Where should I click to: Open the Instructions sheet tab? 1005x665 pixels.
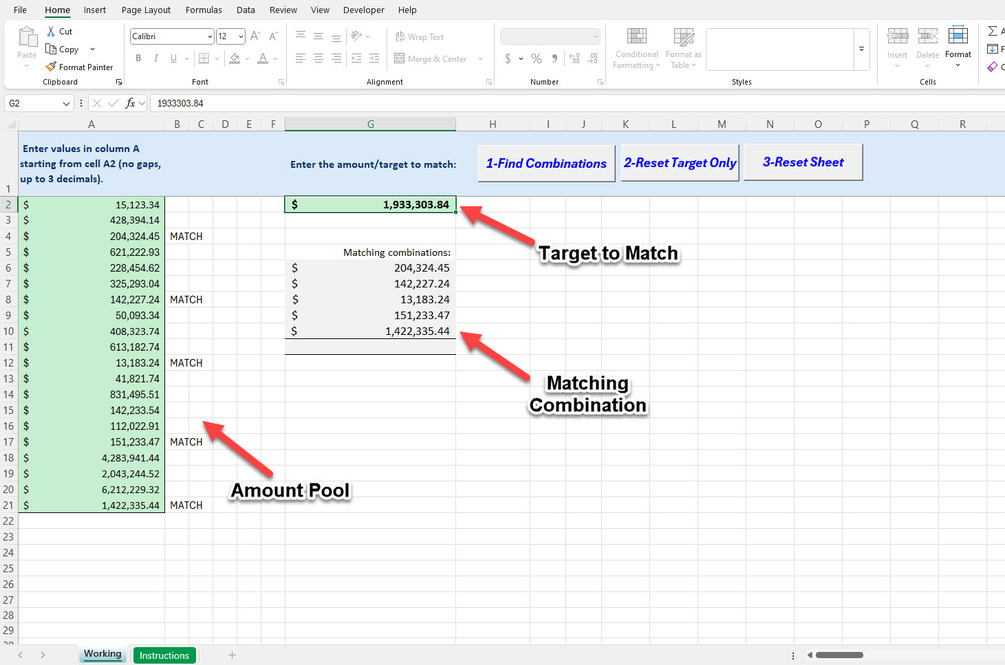coord(163,655)
